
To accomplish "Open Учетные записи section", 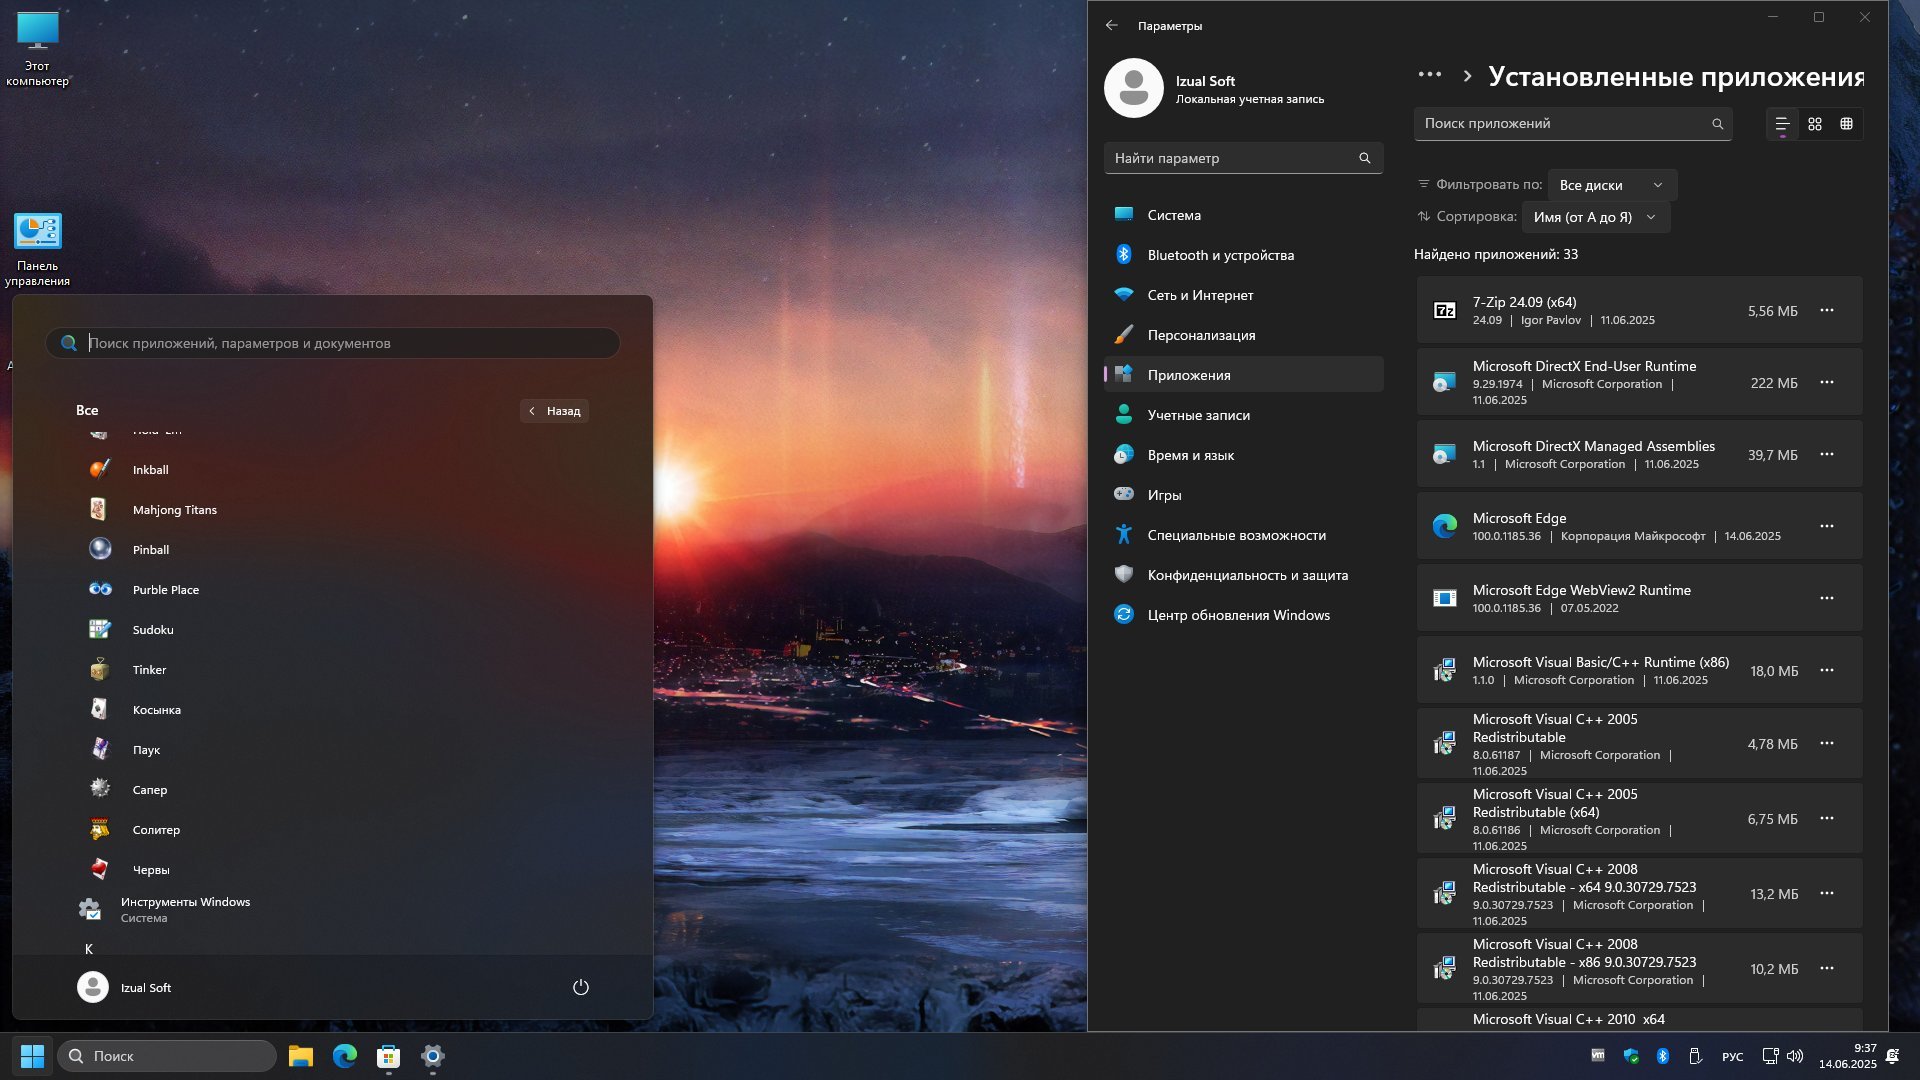I will tap(1243, 415).
